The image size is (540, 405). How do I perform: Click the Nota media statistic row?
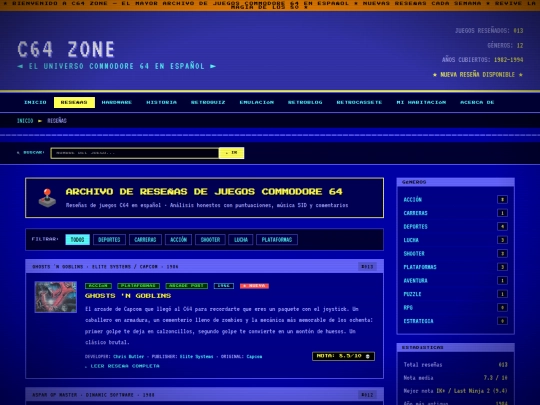click(x=455, y=378)
